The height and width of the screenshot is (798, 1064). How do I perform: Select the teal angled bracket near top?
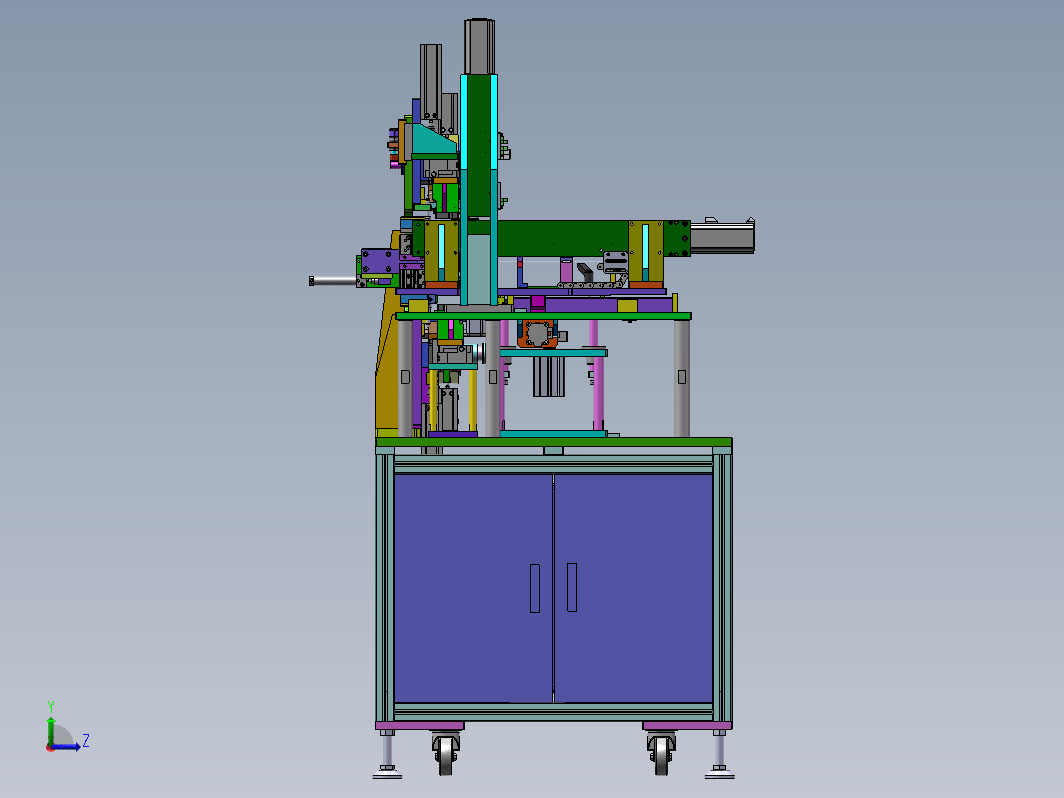point(434,140)
